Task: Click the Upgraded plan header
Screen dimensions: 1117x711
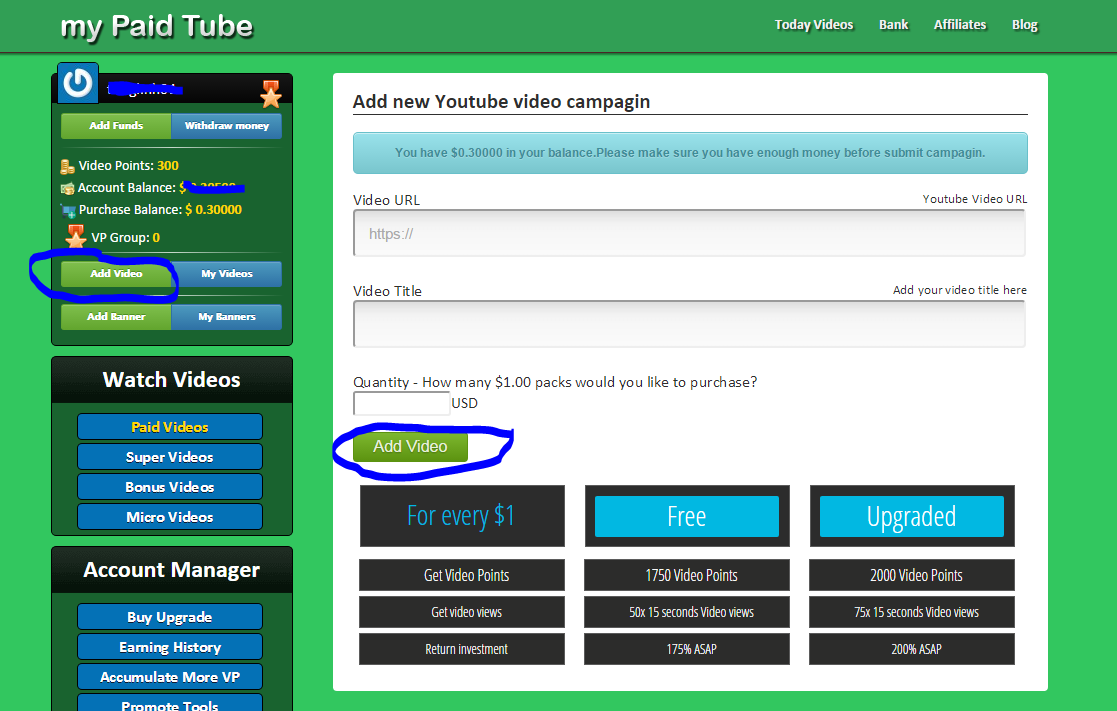Action: (912, 517)
